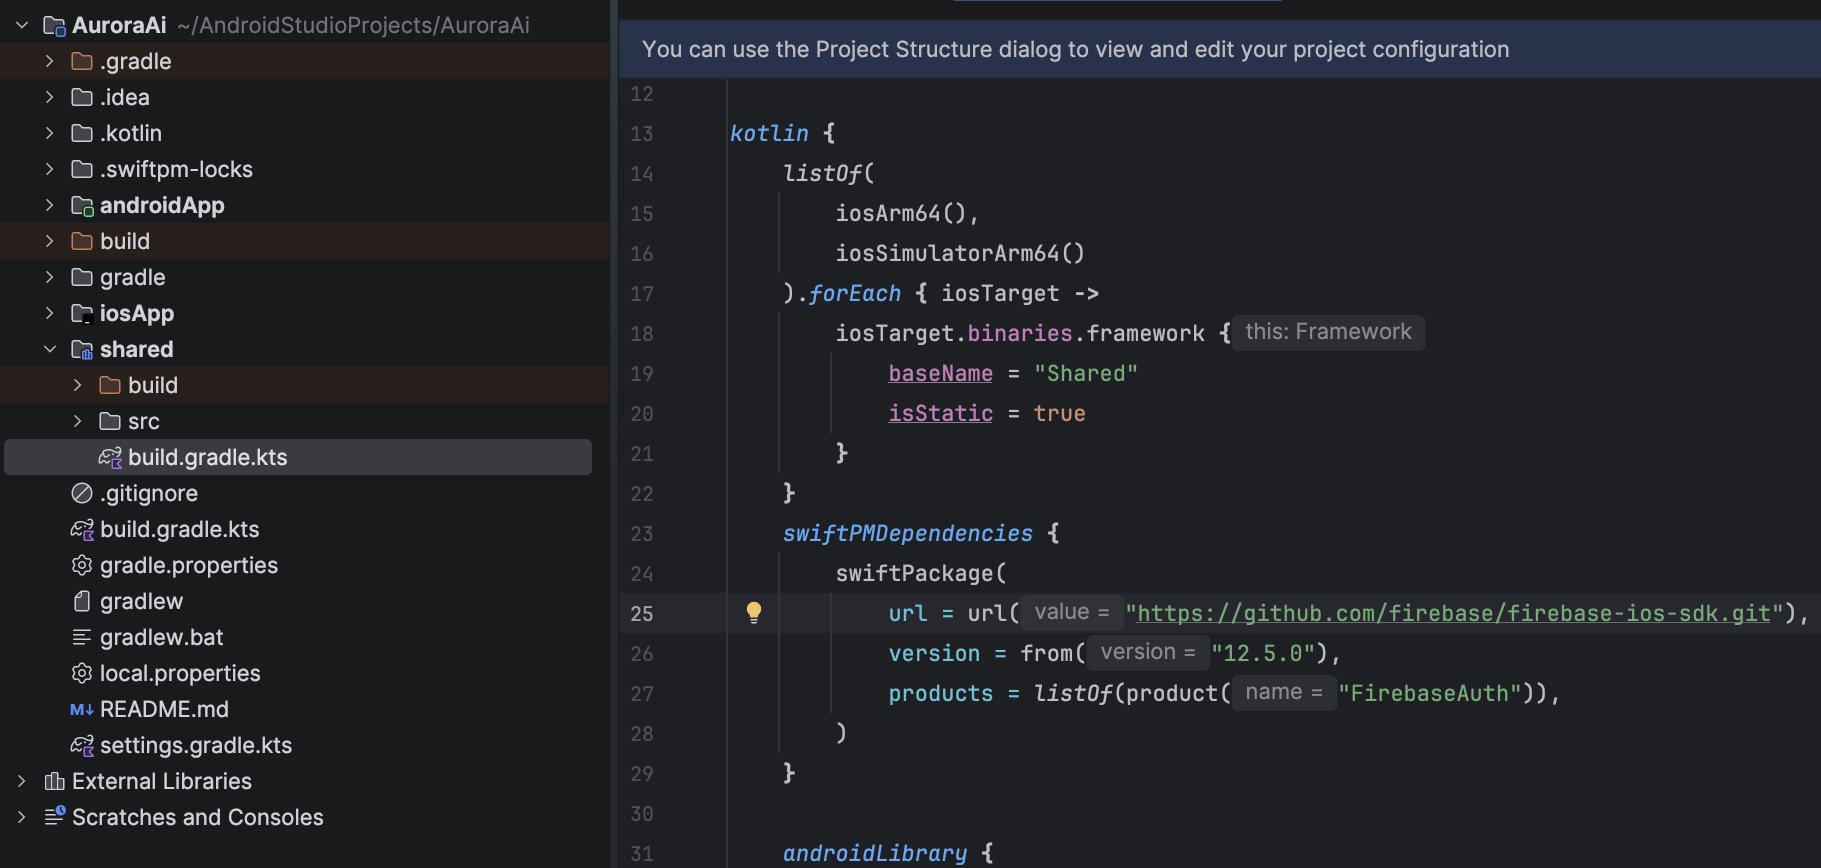The width and height of the screenshot is (1821, 868).
Task: Click the settings.gradle.kts Gradle icon
Action: click(82, 745)
